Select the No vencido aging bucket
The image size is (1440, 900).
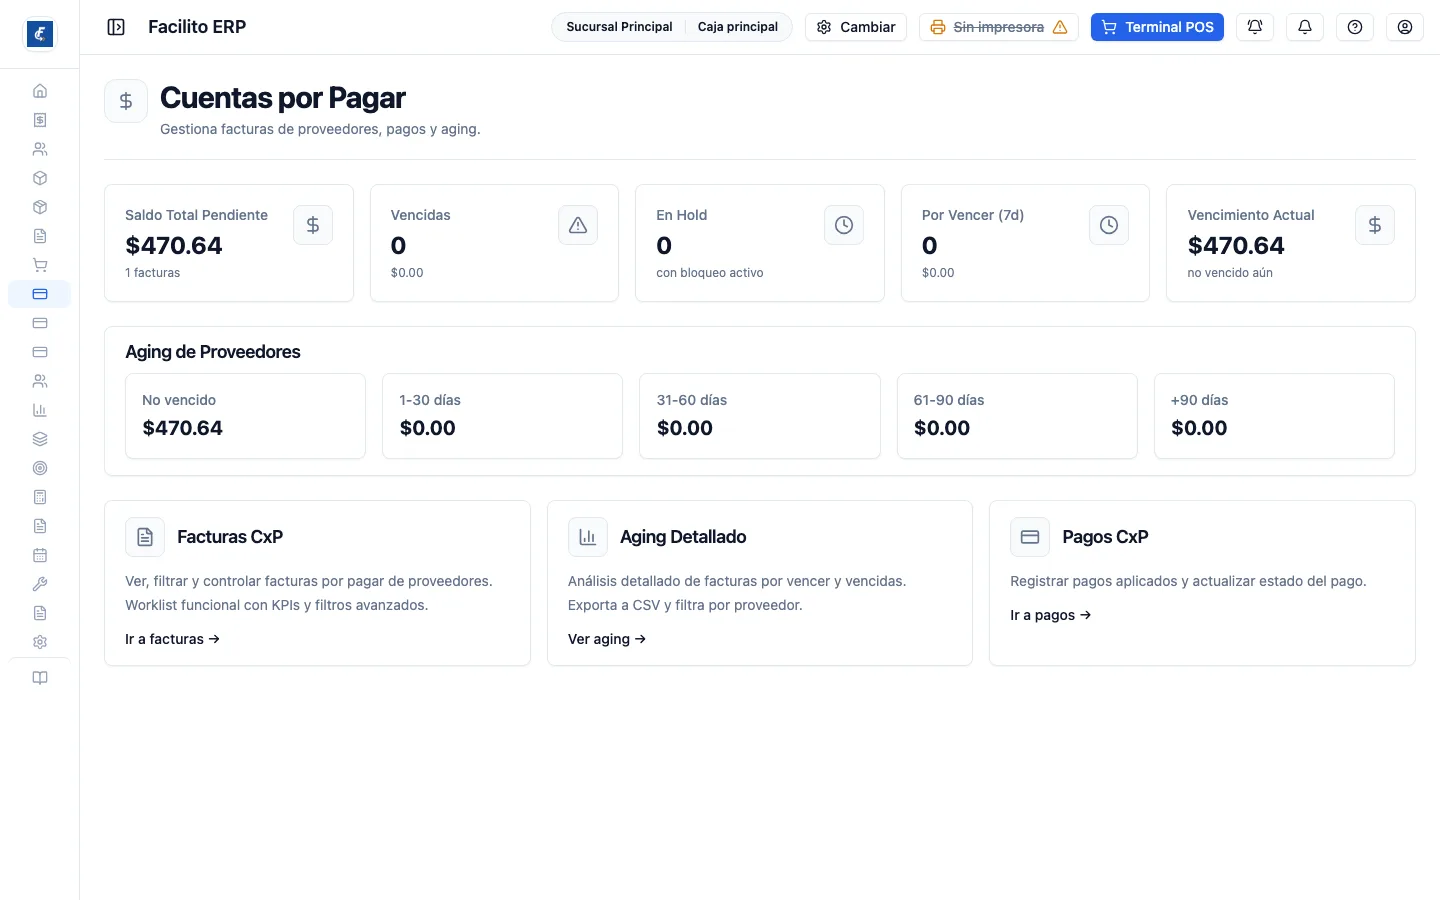(x=245, y=416)
